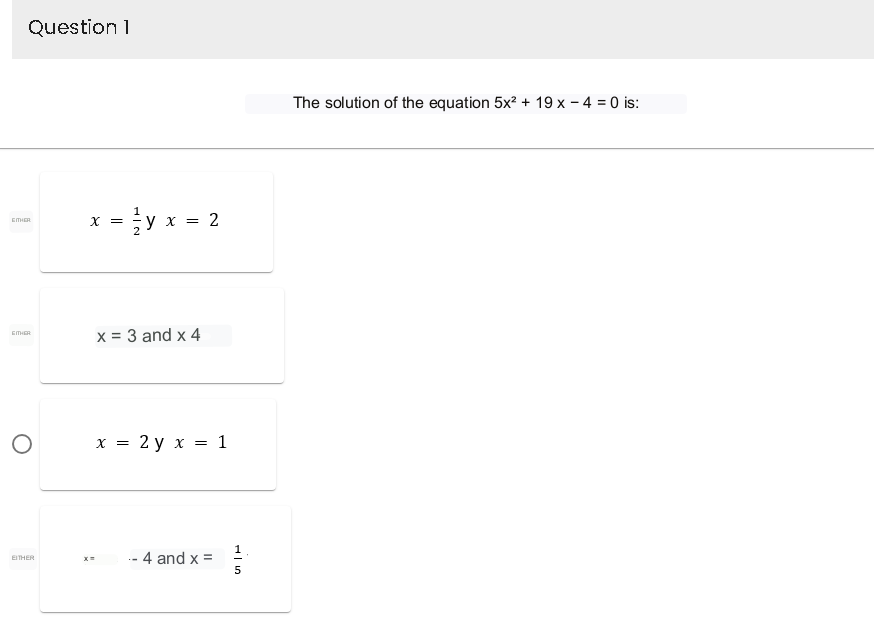Click the Question 1 header
The image size is (874, 624).
click(x=78, y=27)
